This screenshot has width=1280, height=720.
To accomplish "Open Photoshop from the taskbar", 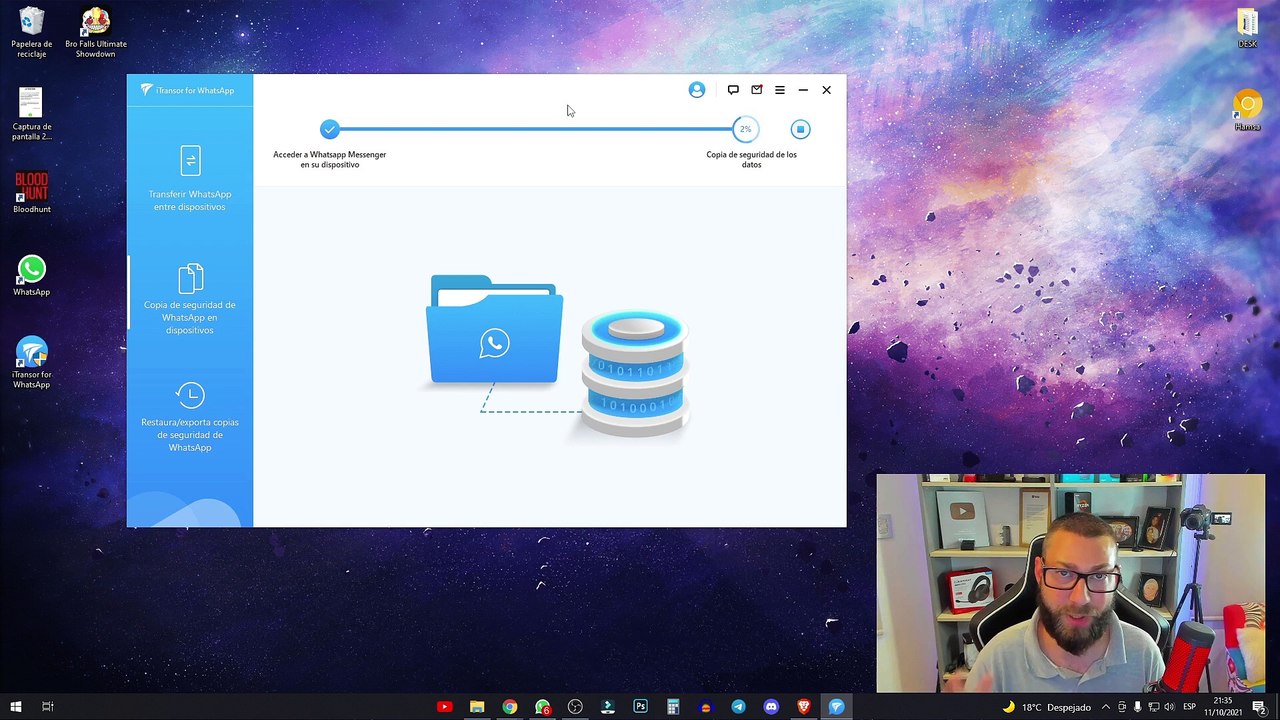I will coord(640,707).
